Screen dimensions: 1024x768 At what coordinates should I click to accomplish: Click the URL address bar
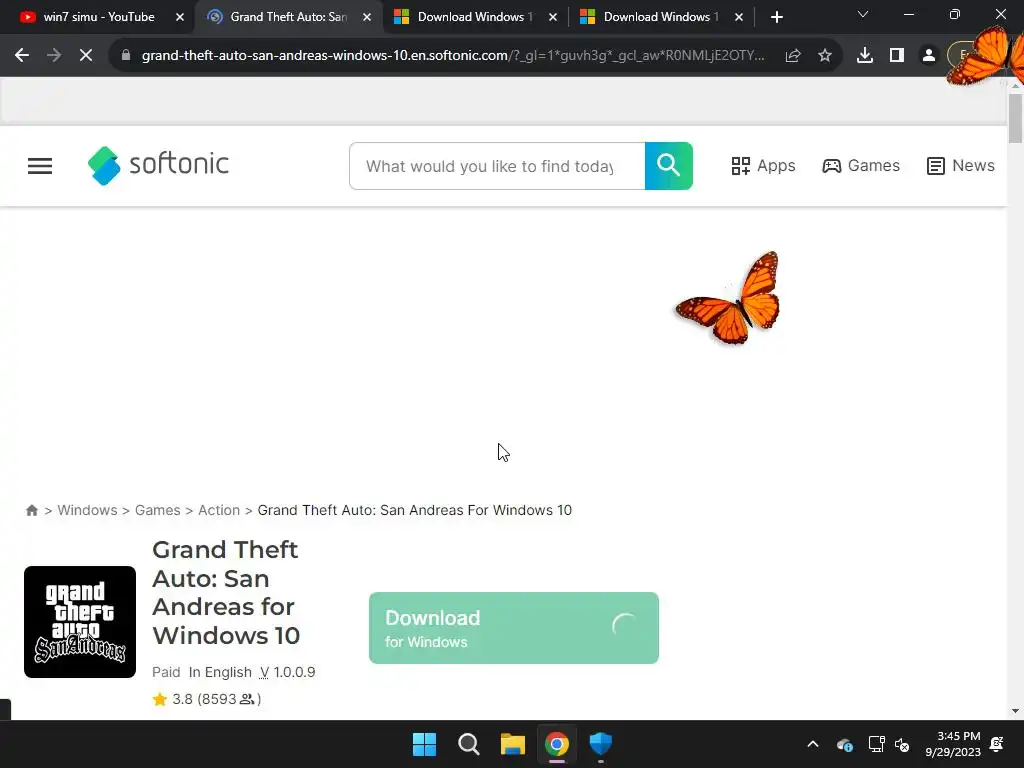453,56
